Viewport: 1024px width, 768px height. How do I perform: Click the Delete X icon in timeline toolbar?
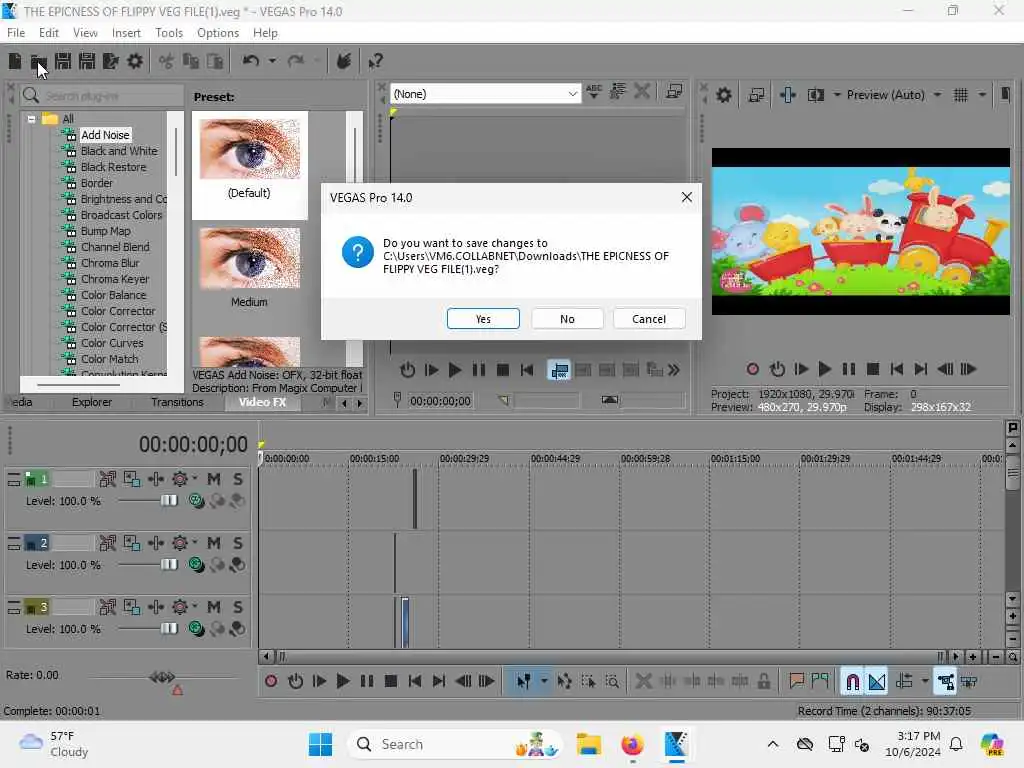point(643,681)
